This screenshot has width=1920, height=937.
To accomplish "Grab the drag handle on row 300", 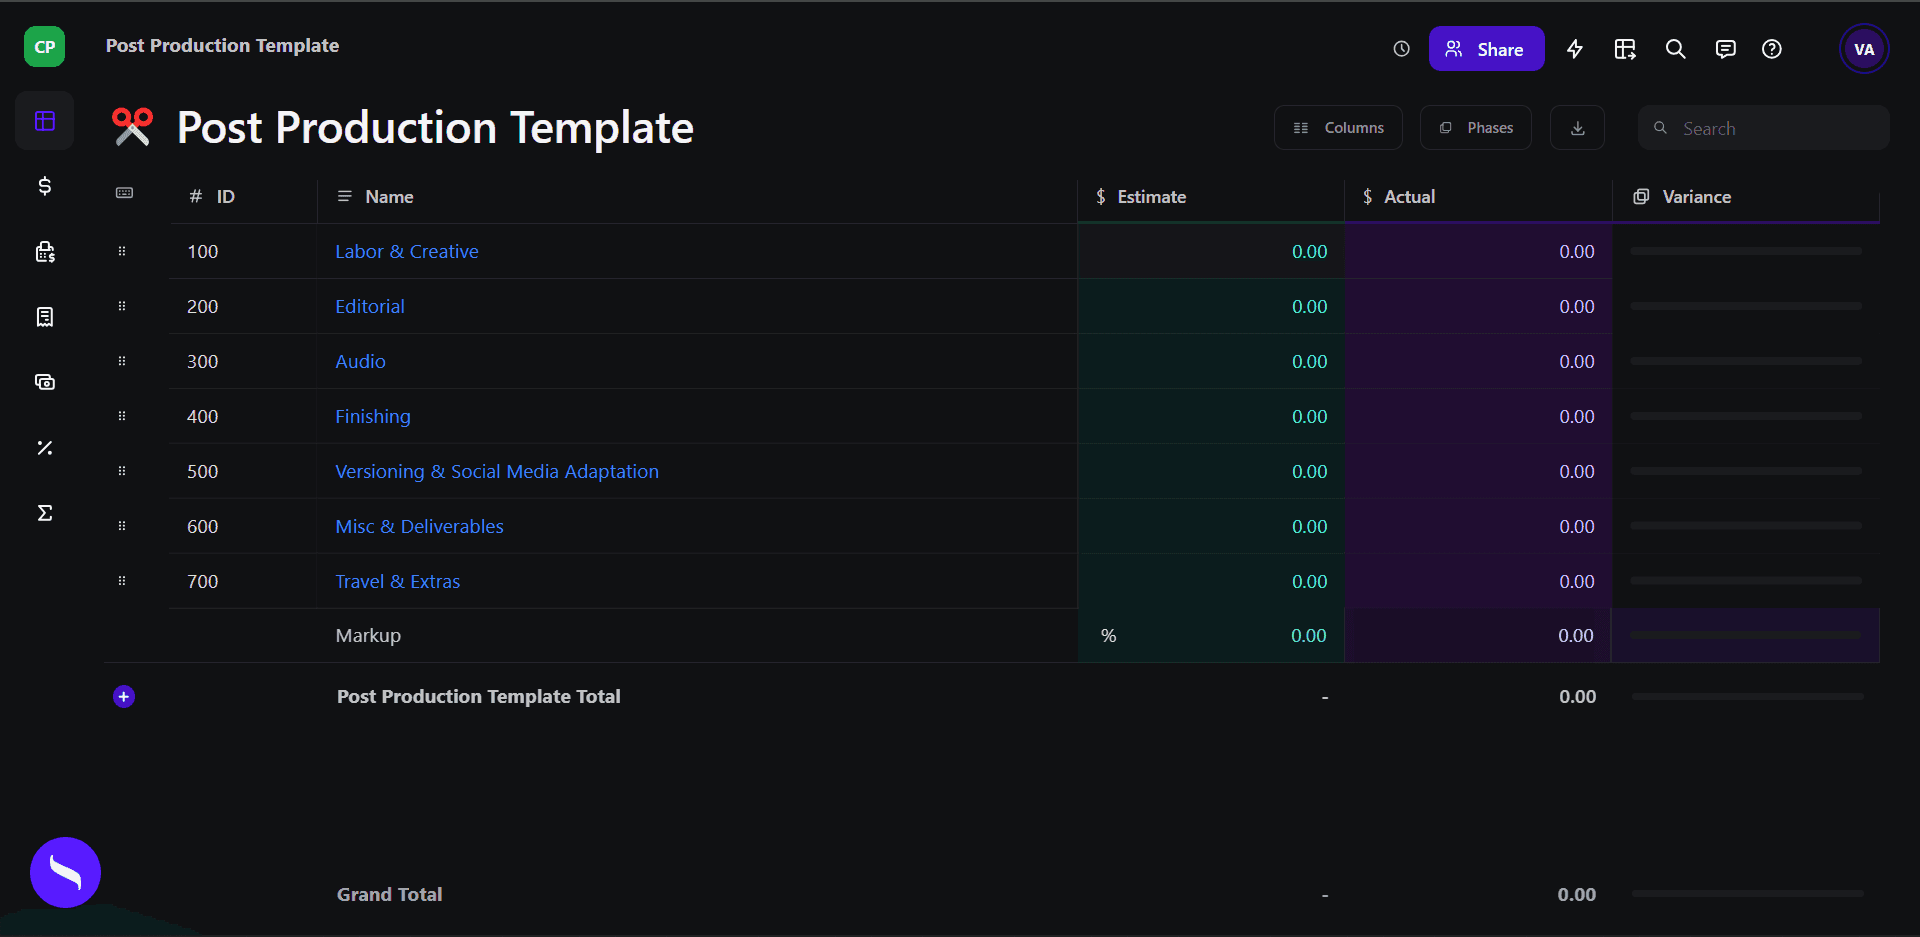I will click(x=122, y=361).
